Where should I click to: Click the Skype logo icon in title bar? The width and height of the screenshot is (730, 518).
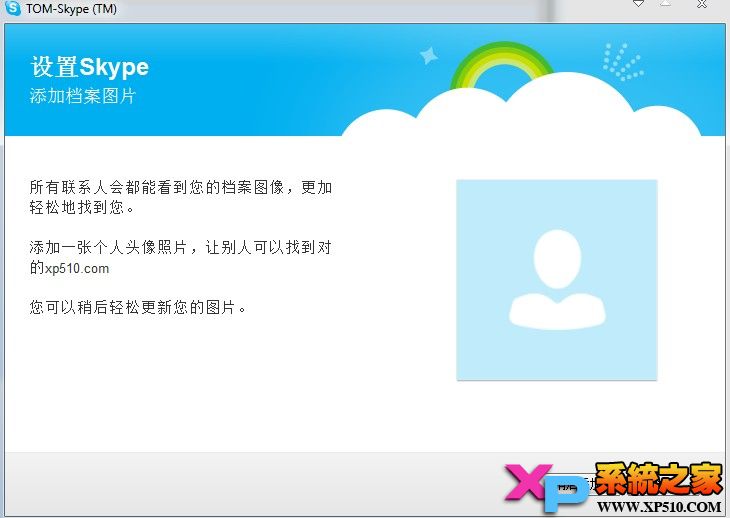coord(13,7)
